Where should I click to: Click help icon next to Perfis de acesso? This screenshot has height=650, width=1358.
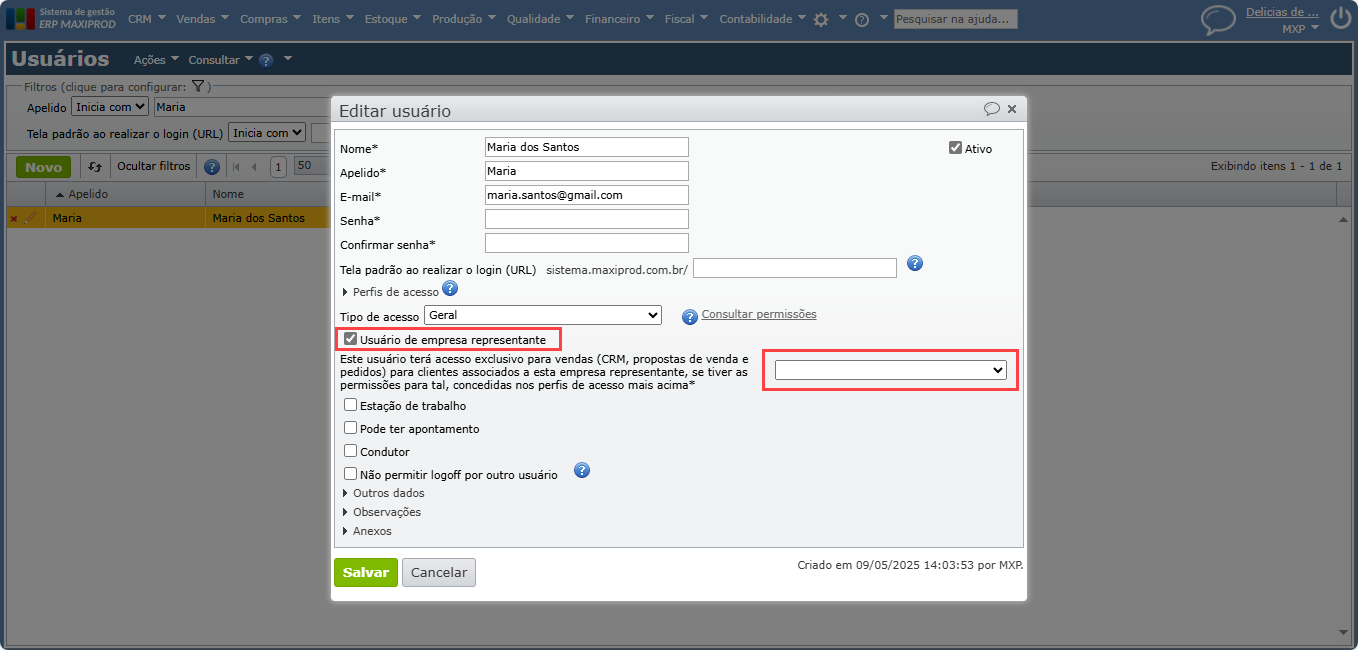click(450, 289)
